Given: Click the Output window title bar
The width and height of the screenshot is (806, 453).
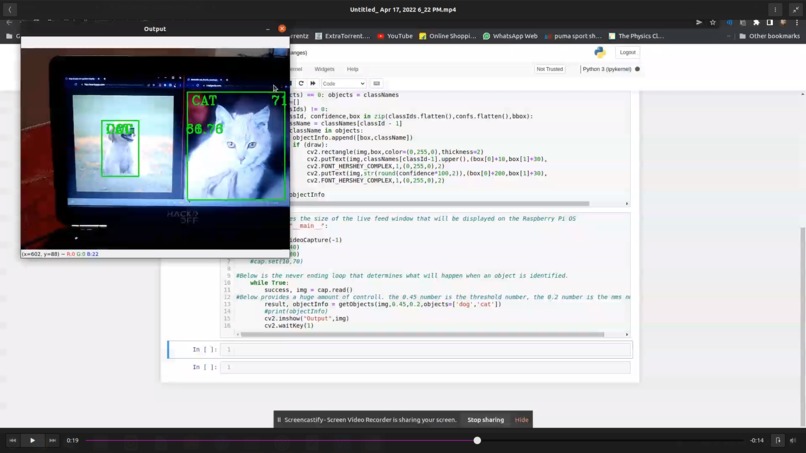Looking at the screenshot, I should [x=155, y=29].
